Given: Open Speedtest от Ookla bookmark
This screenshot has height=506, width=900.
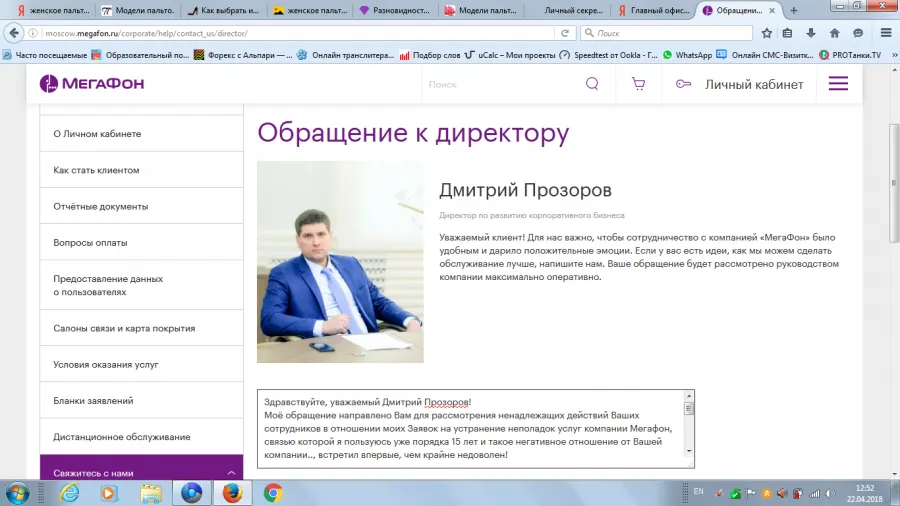Looking at the screenshot, I should click(x=608, y=55).
